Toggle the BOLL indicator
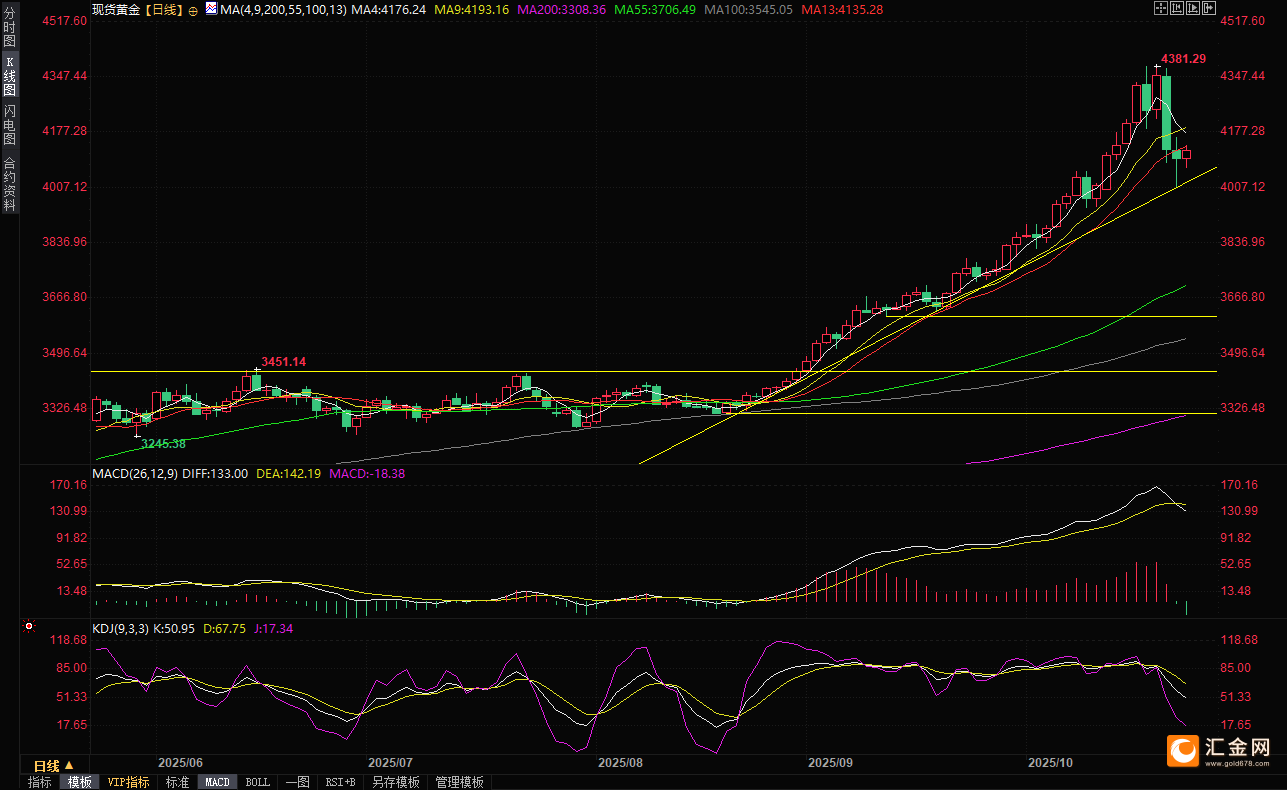The height and width of the screenshot is (790, 1287). [257, 782]
